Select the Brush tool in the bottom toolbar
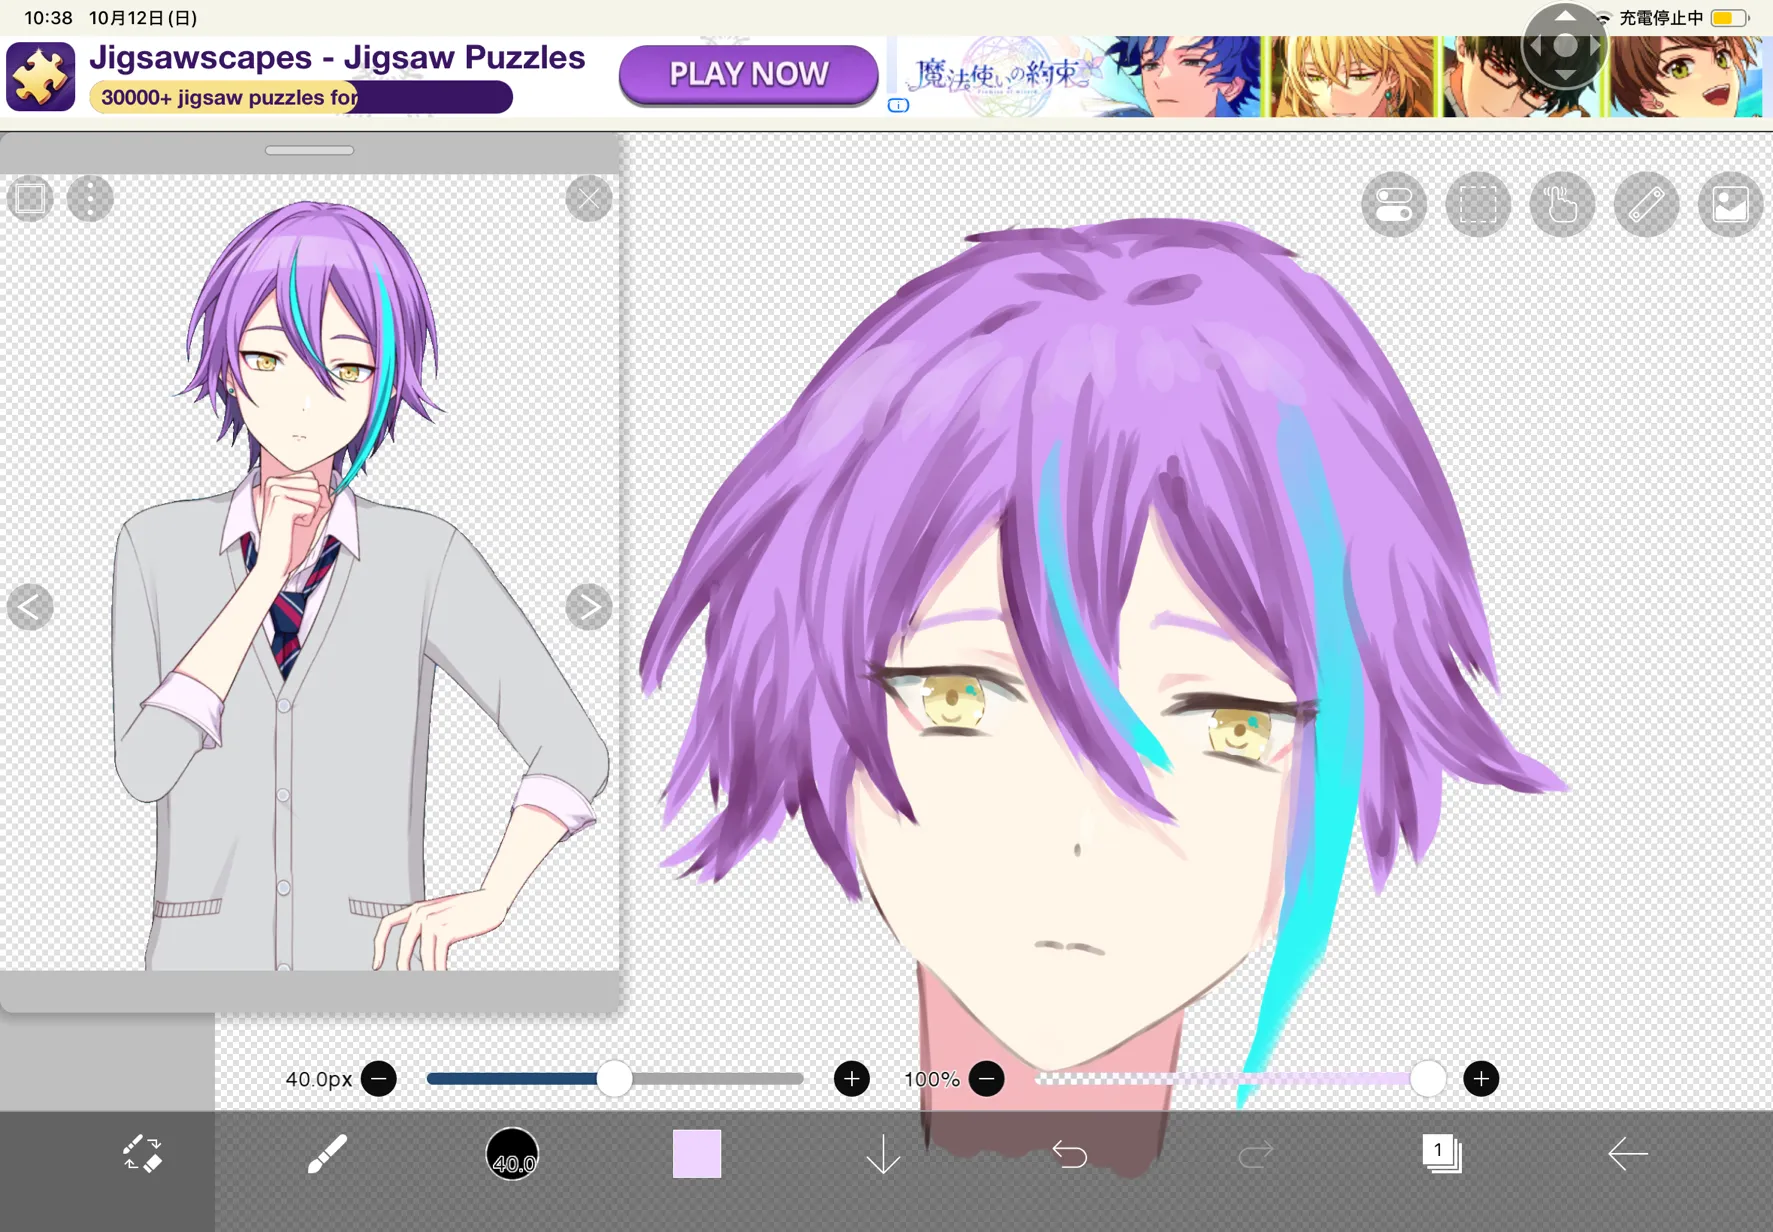This screenshot has height=1232, width=1773. (x=327, y=1154)
